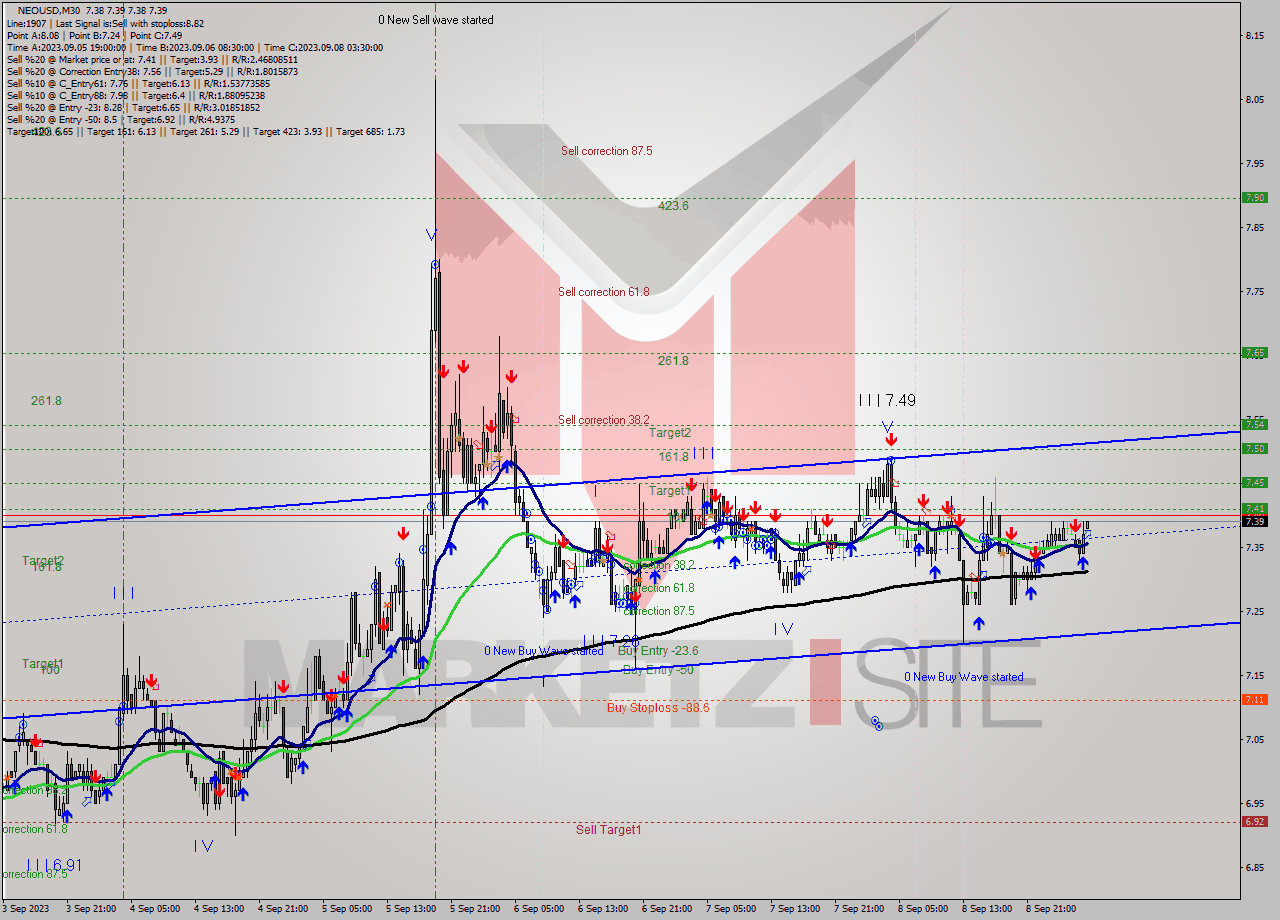The height and width of the screenshot is (920, 1280).
Task: Click the green 7.90 price tag
Action: (x=1254, y=198)
